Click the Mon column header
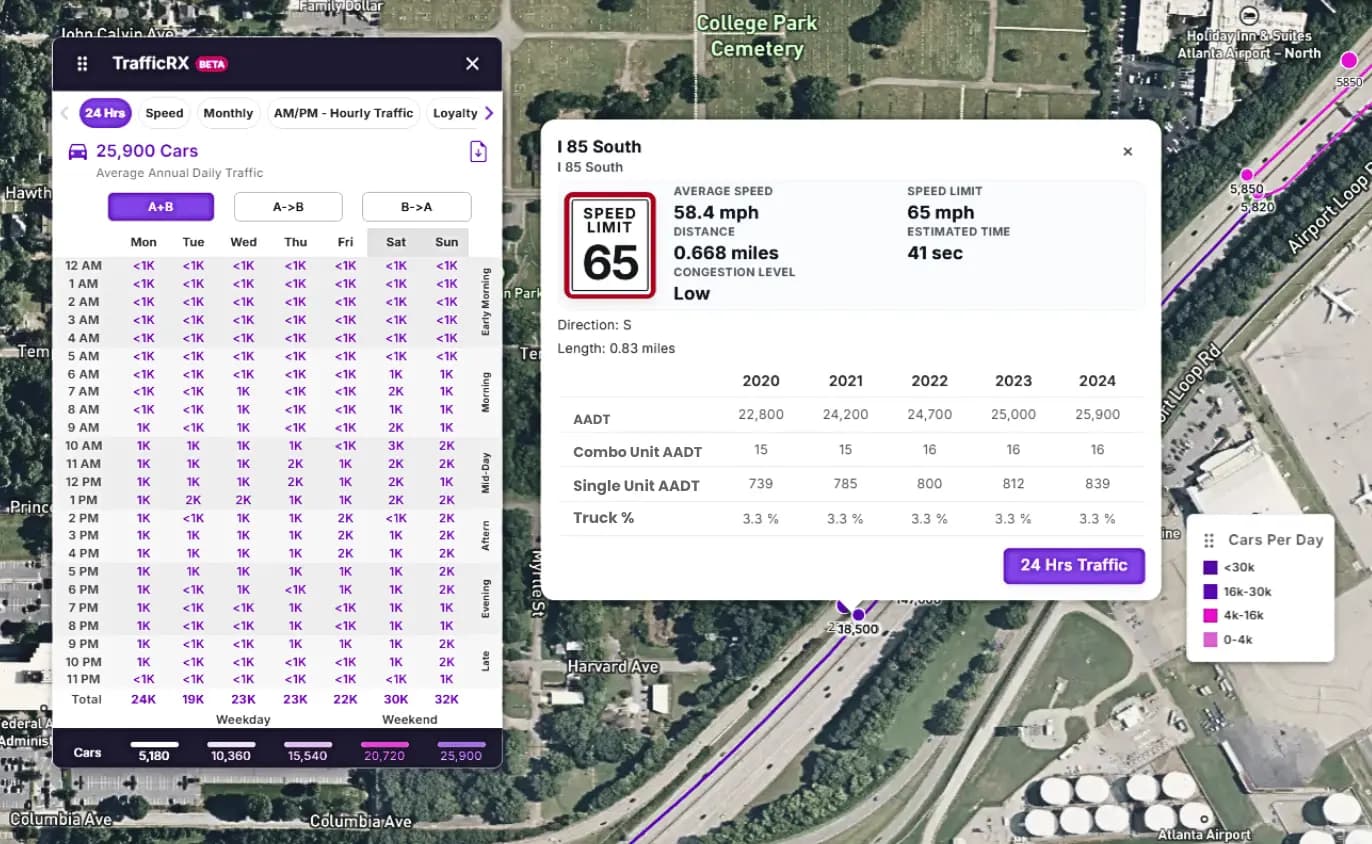The width and height of the screenshot is (1372, 844). click(143, 242)
